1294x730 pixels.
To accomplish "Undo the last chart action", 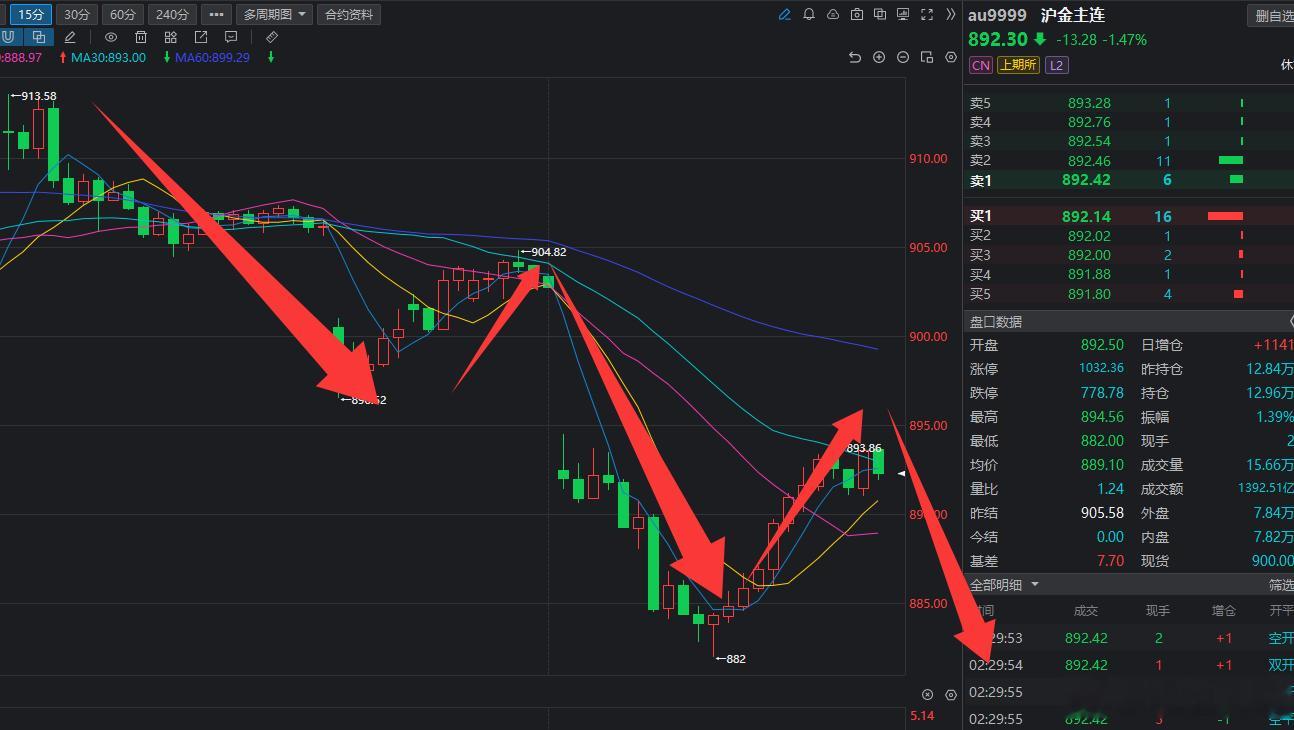I will [855, 57].
